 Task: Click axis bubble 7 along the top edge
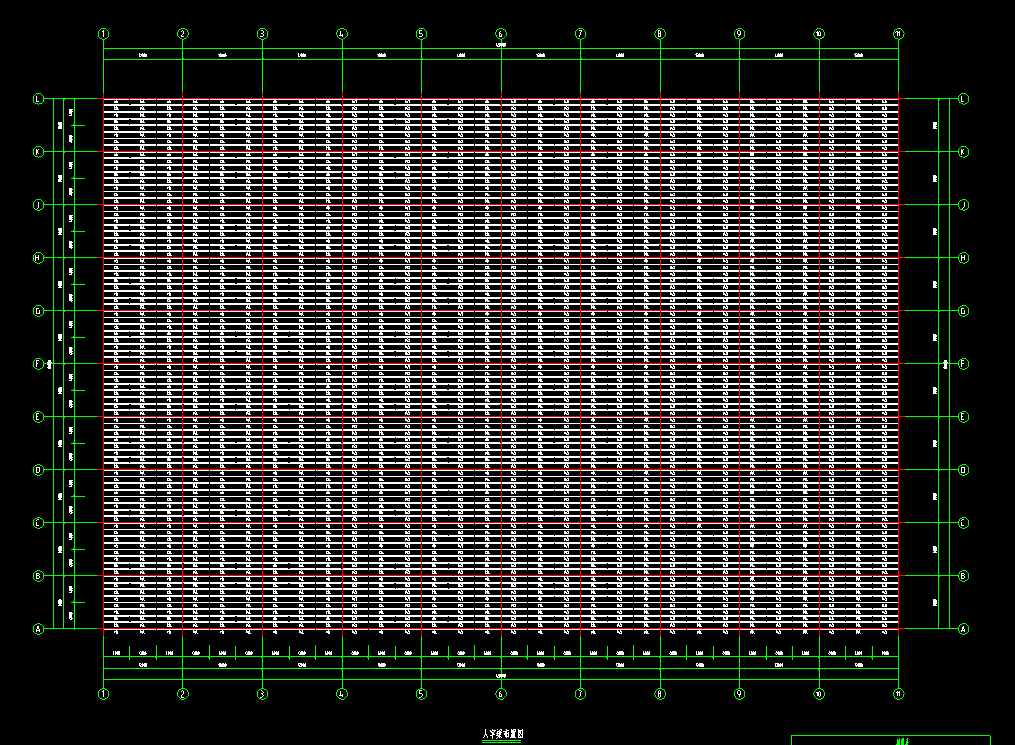(x=581, y=34)
